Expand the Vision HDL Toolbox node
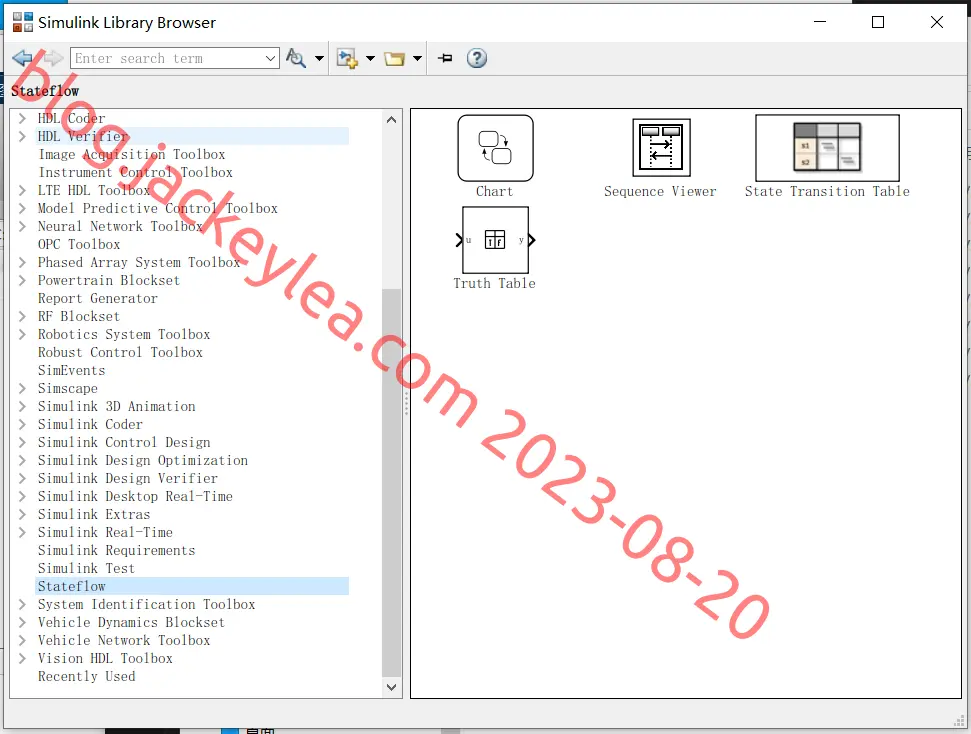This screenshot has height=734, width=971. point(22,658)
